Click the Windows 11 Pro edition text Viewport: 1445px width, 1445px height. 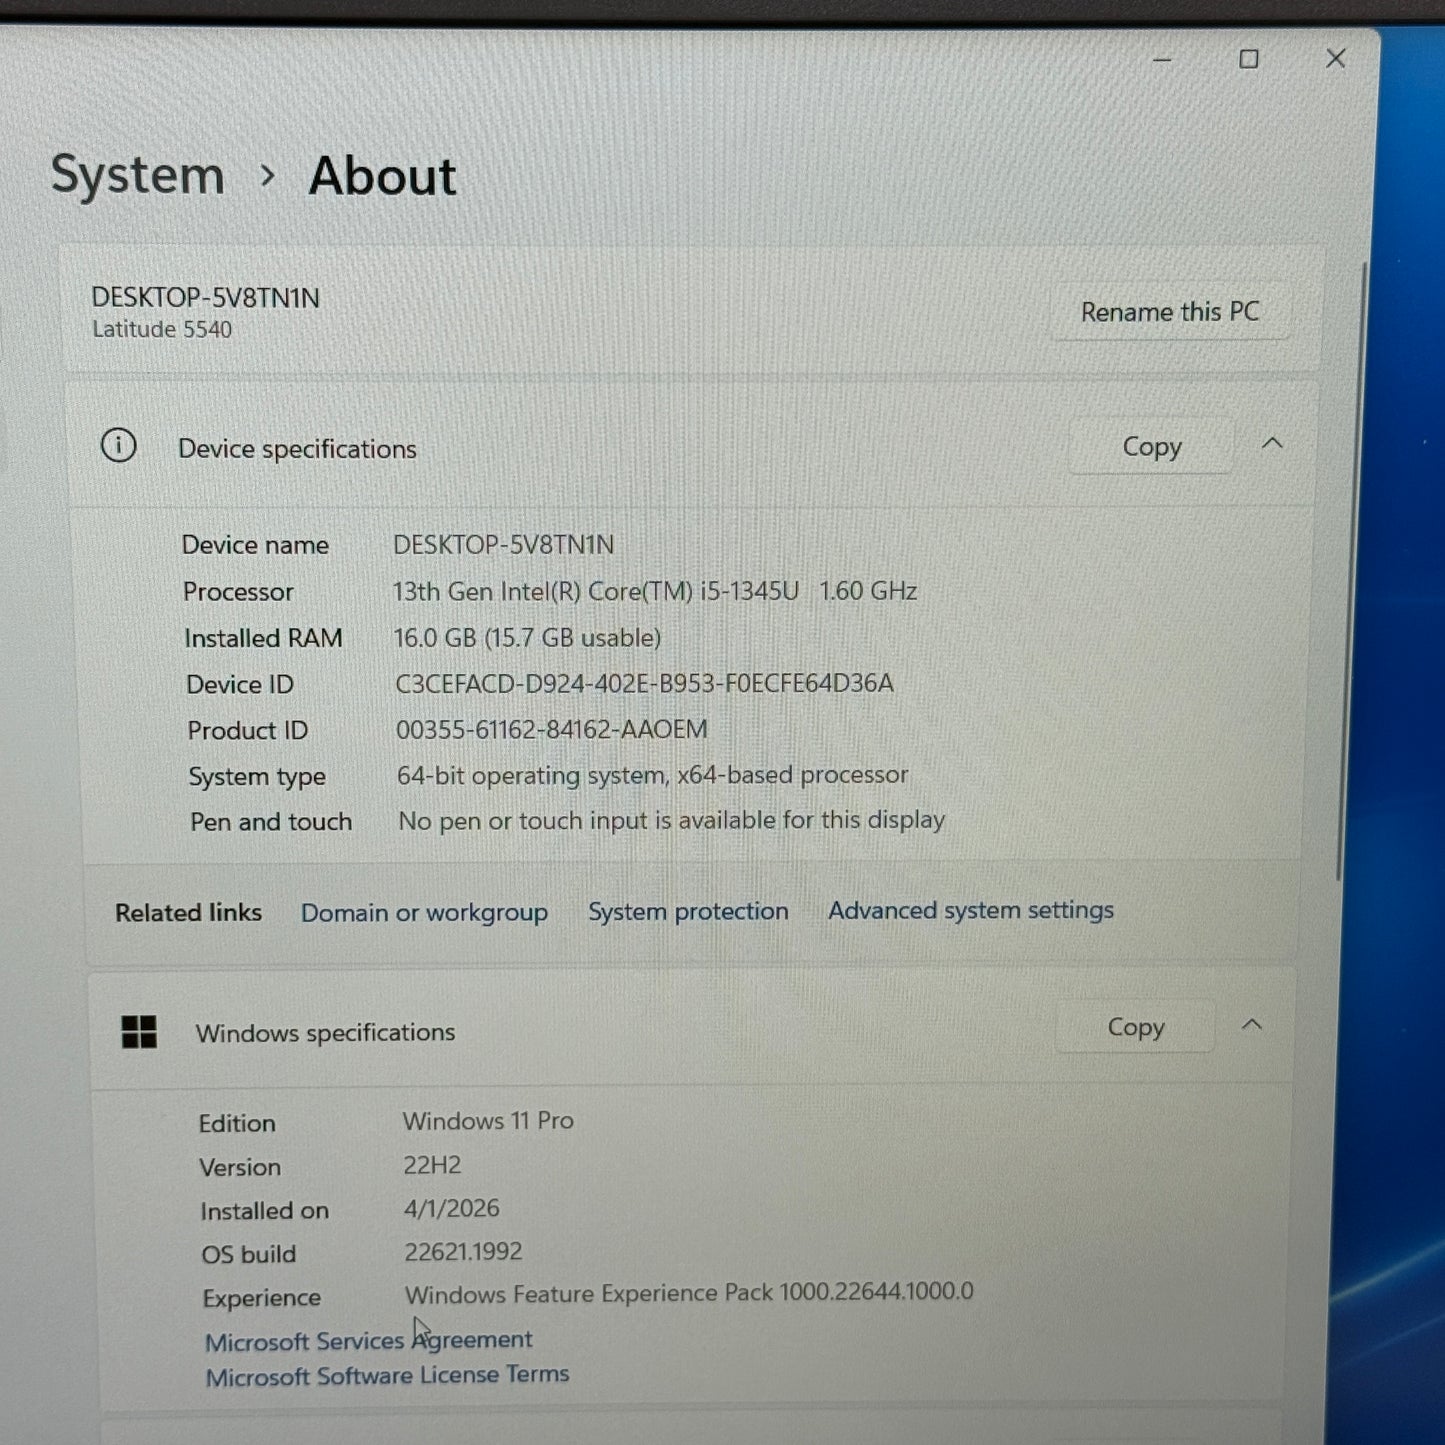(487, 1120)
